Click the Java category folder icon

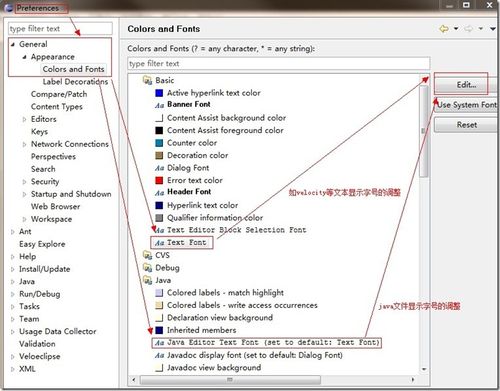pyautogui.click(x=147, y=280)
